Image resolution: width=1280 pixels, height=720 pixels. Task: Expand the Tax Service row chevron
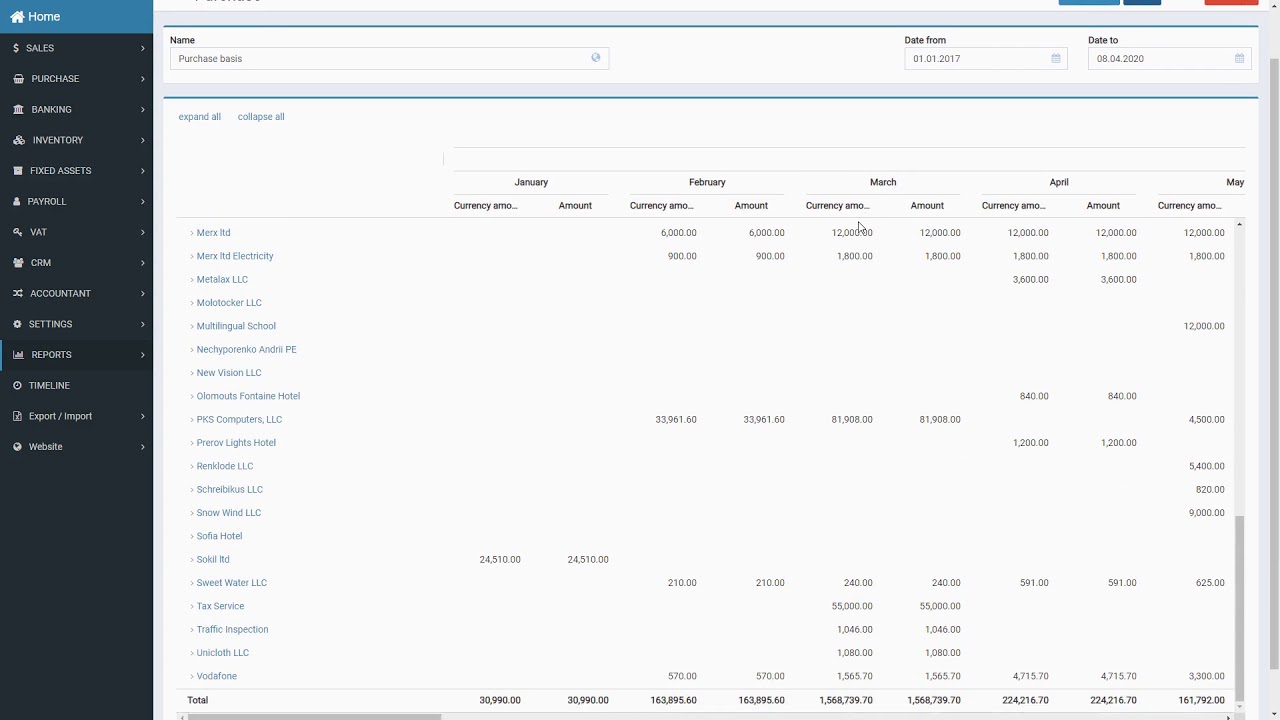pyautogui.click(x=192, y=607)
